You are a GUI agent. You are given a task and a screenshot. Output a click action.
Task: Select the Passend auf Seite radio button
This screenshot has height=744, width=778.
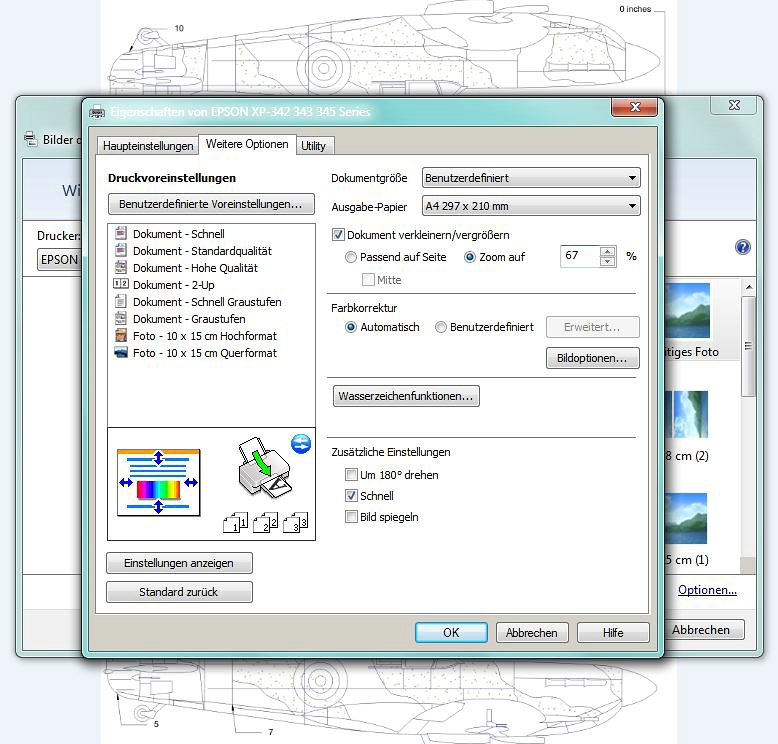pyautogui.click(x=351, y=257)
